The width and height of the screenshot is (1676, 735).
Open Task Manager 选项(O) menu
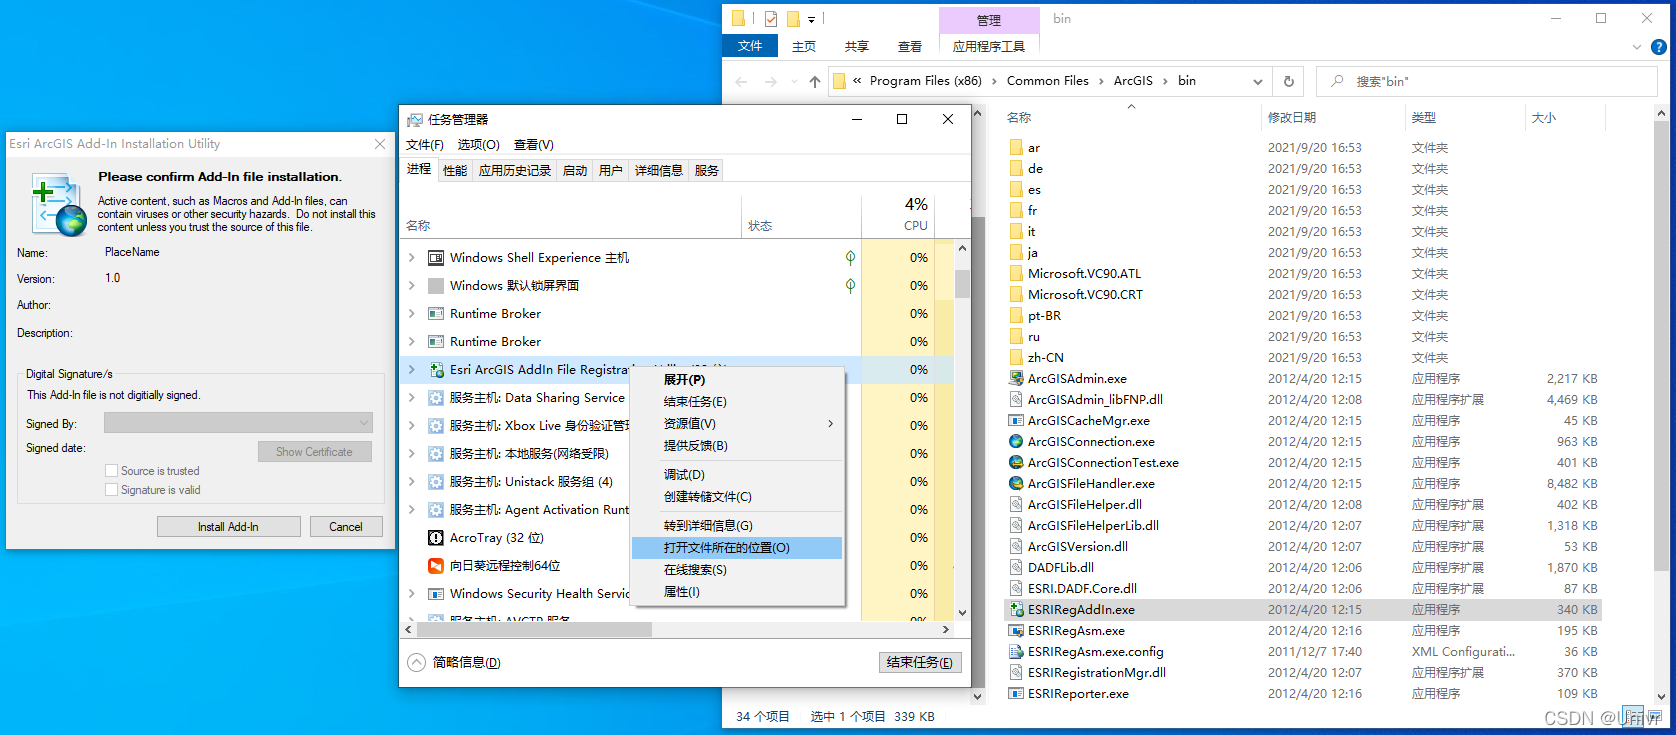pyautogui.click(x=478, y=145)
